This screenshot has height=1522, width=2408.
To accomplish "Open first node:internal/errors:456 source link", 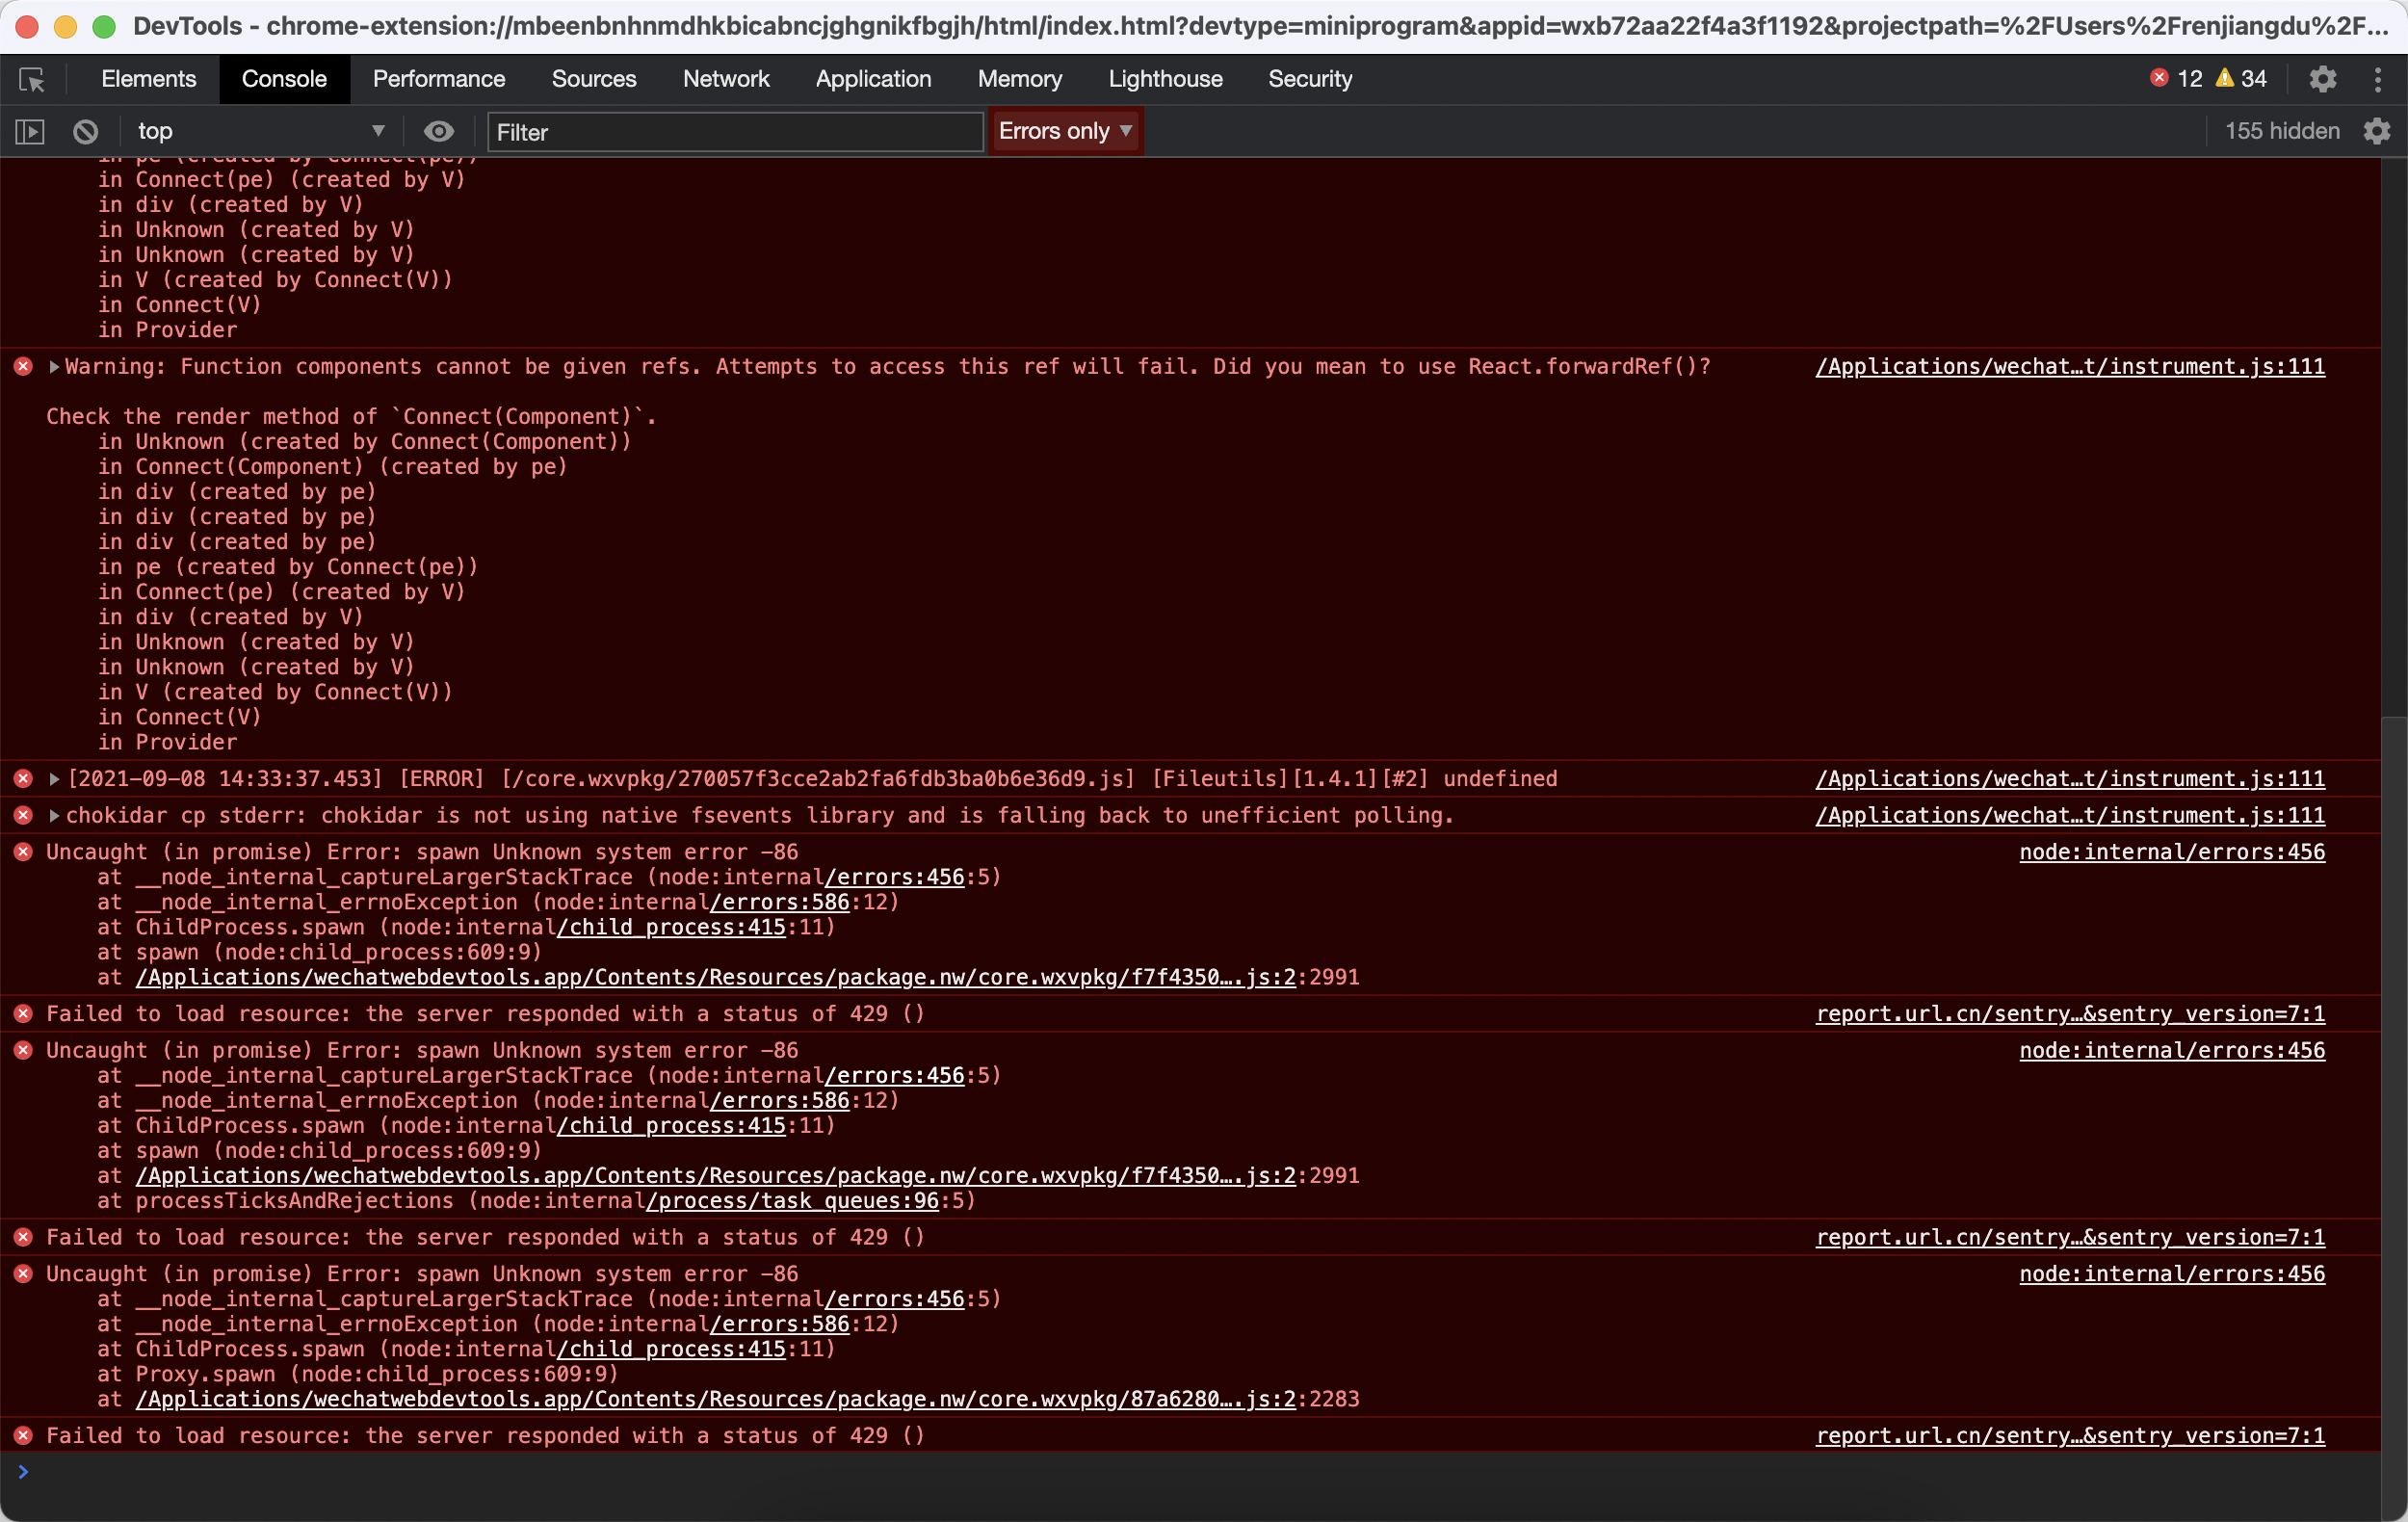I will (2171, 852).
